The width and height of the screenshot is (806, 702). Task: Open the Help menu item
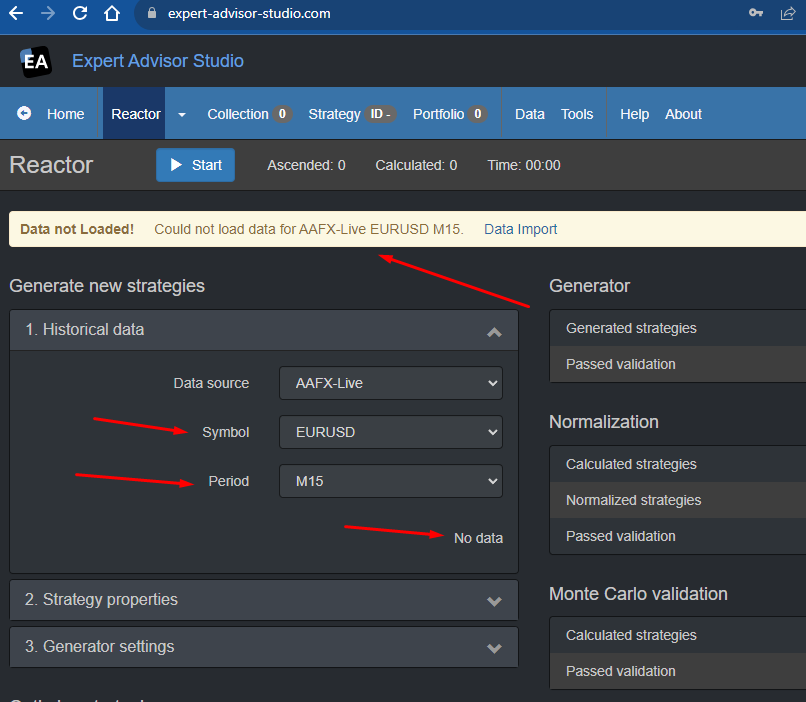pos(634,114)
